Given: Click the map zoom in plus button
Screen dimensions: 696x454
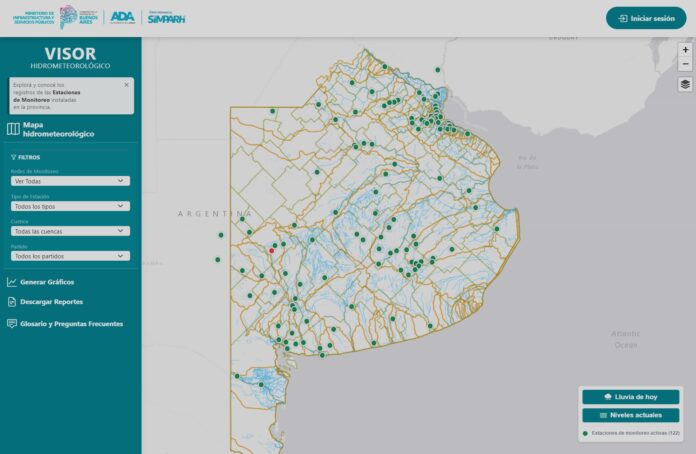Looking at the screenshot, I should tap(685, 50).
